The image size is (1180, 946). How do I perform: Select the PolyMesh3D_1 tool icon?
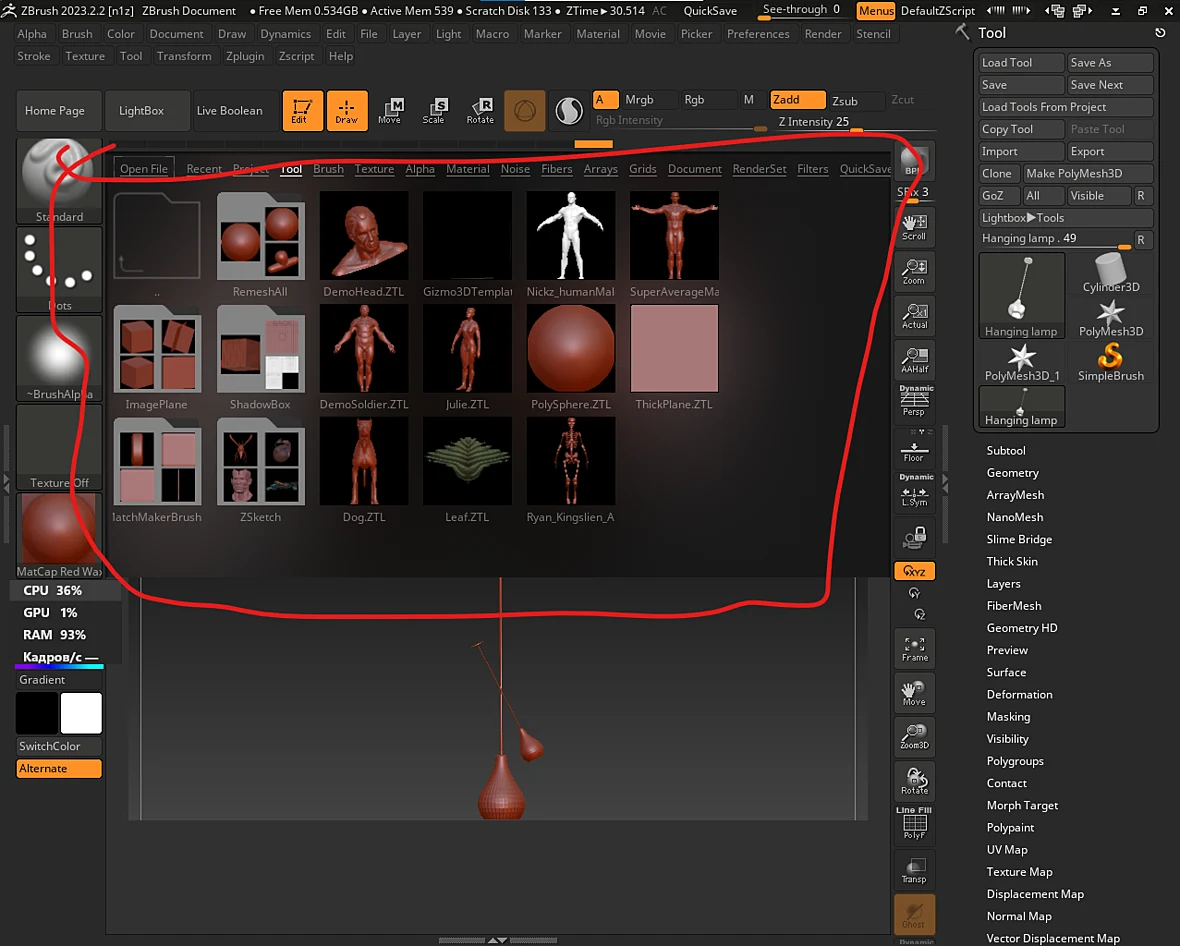1022,362
